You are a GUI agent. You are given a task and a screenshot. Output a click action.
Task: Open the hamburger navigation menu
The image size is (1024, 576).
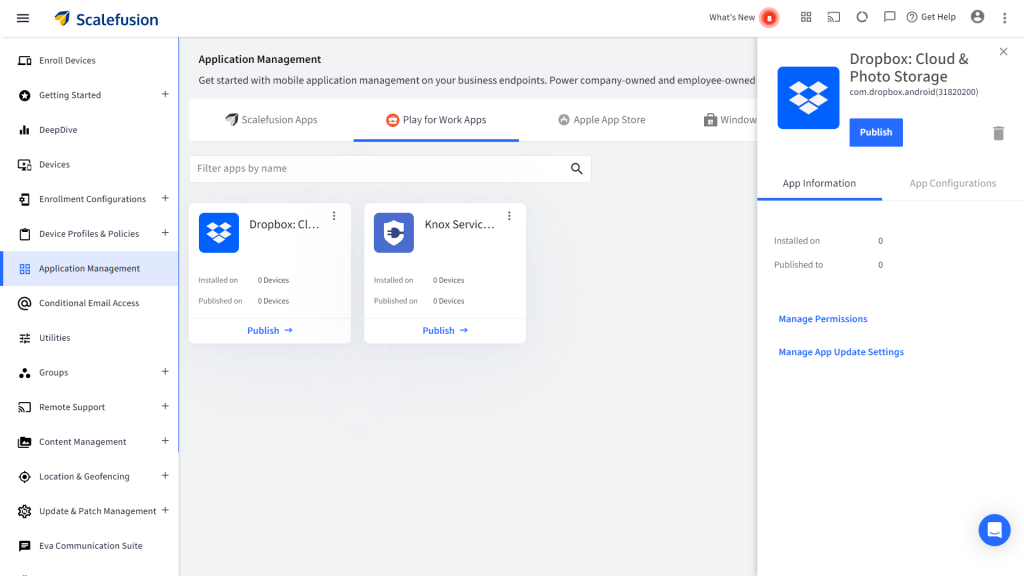pos(23,18)
